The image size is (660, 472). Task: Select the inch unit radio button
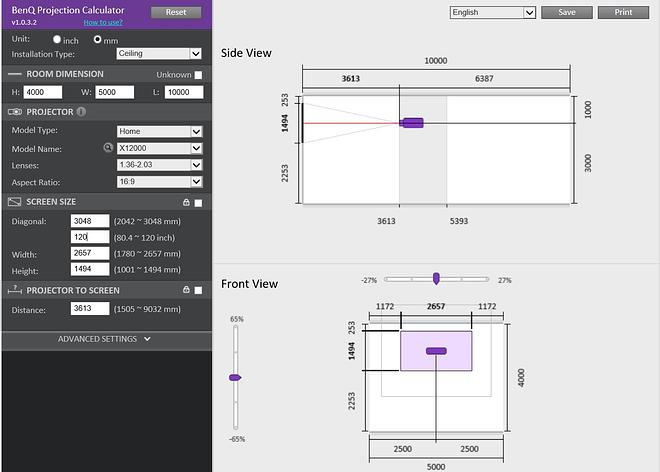(x=57, y=39)
